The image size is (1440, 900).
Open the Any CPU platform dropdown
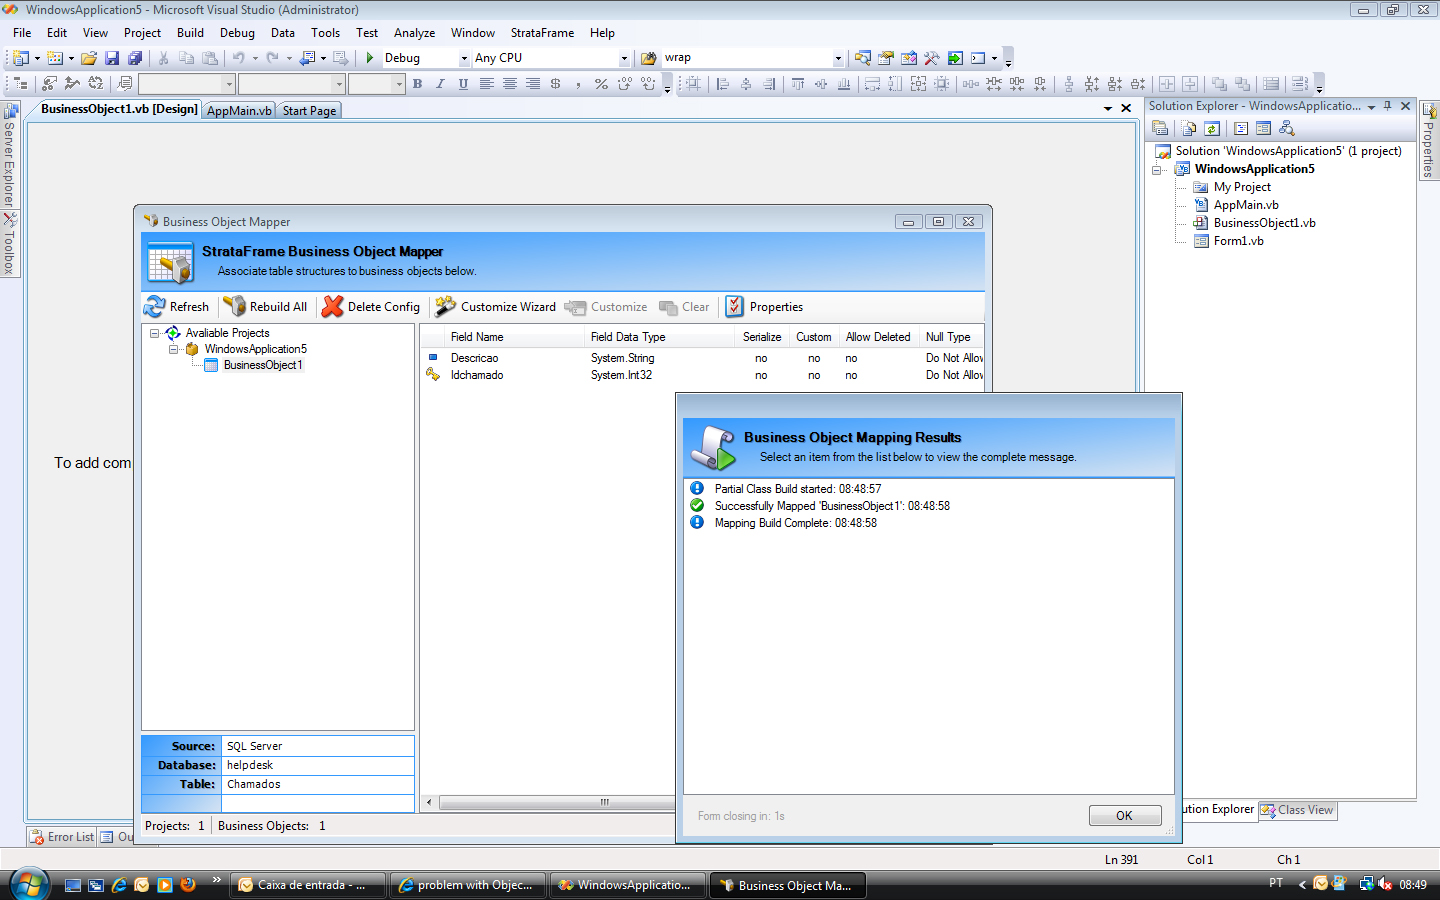[x=624, y=58]
